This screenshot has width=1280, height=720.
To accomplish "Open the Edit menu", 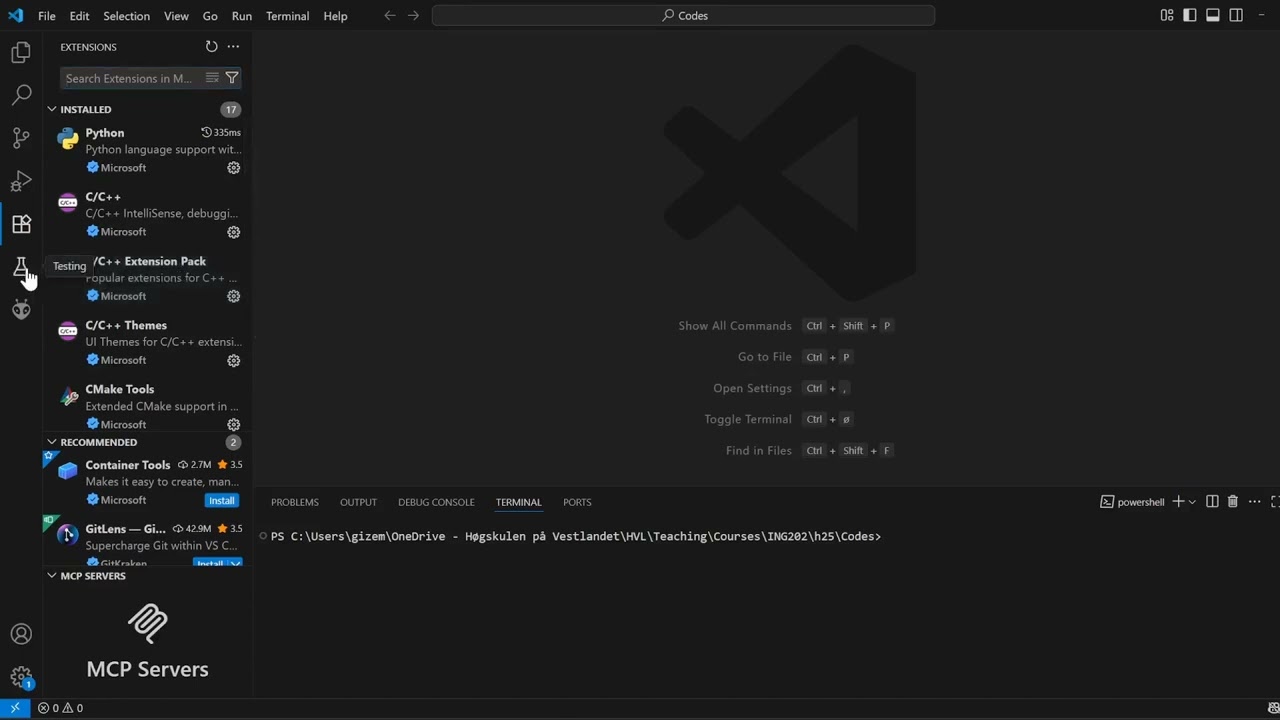I will click(x=80, y=16).
